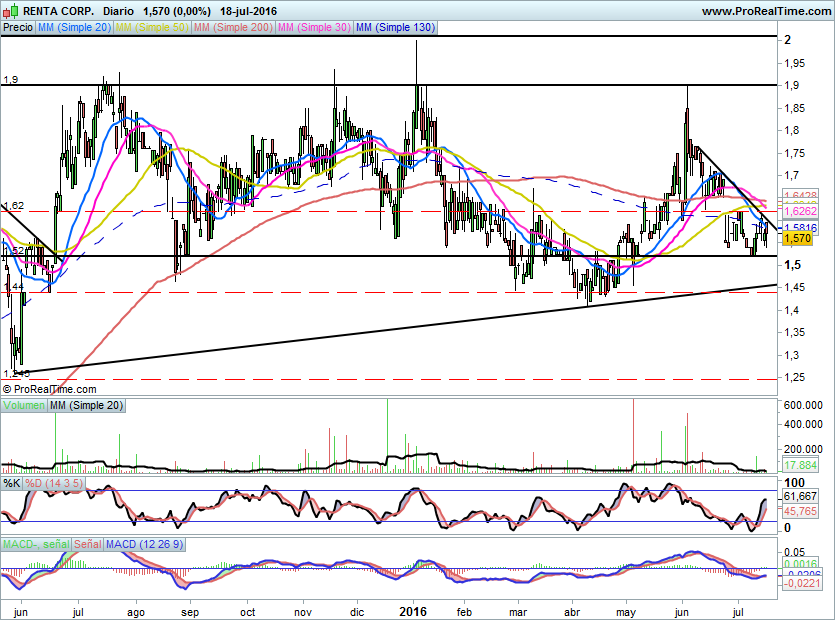Viewport: 835px width, 620px height.
Task: Select the Precio indicator label
Action: 17,28
